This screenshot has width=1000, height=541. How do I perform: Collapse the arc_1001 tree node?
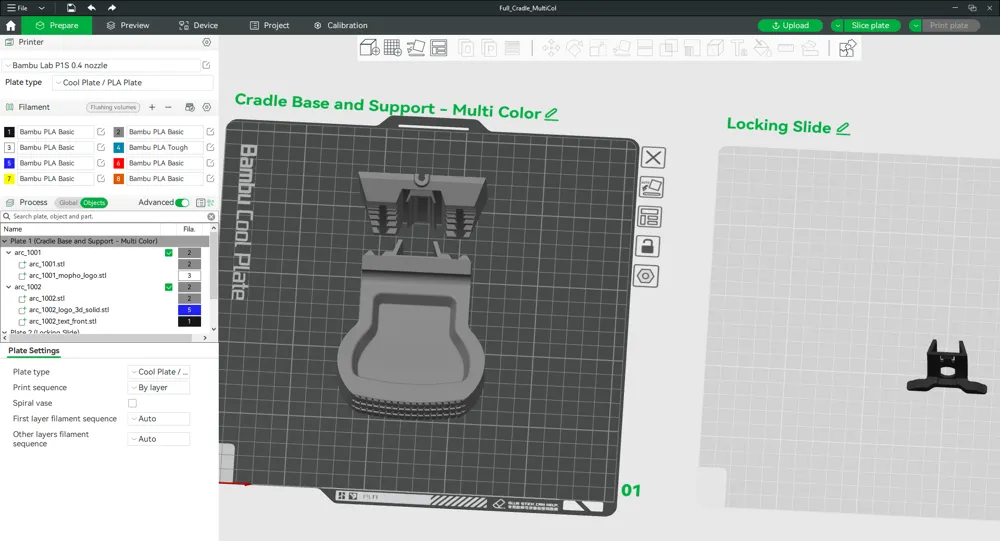8,253
